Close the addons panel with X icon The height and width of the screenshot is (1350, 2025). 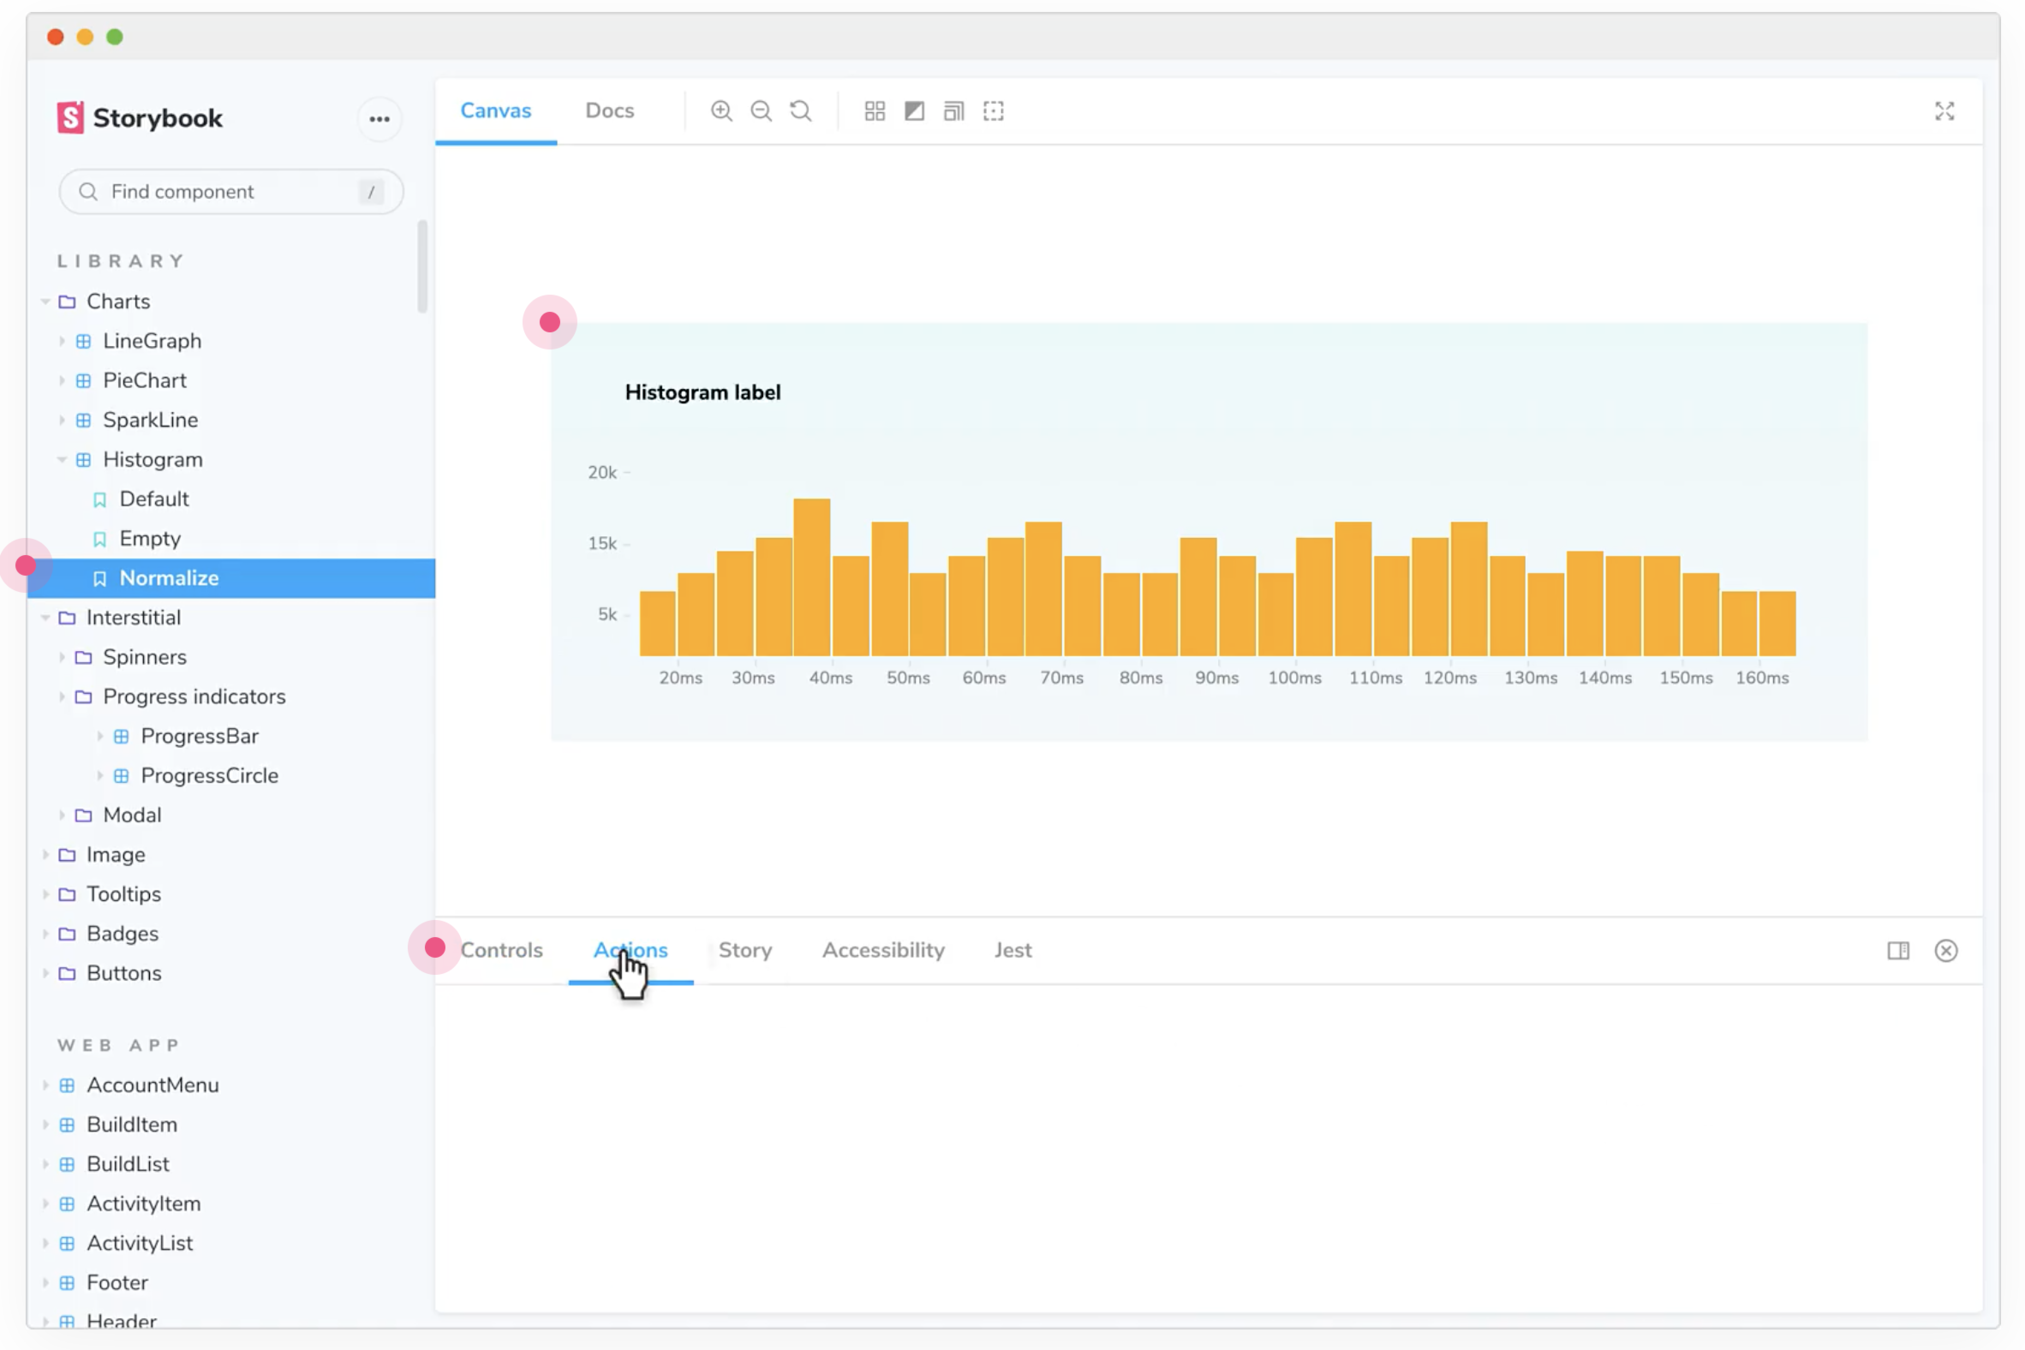(1946, 950)
